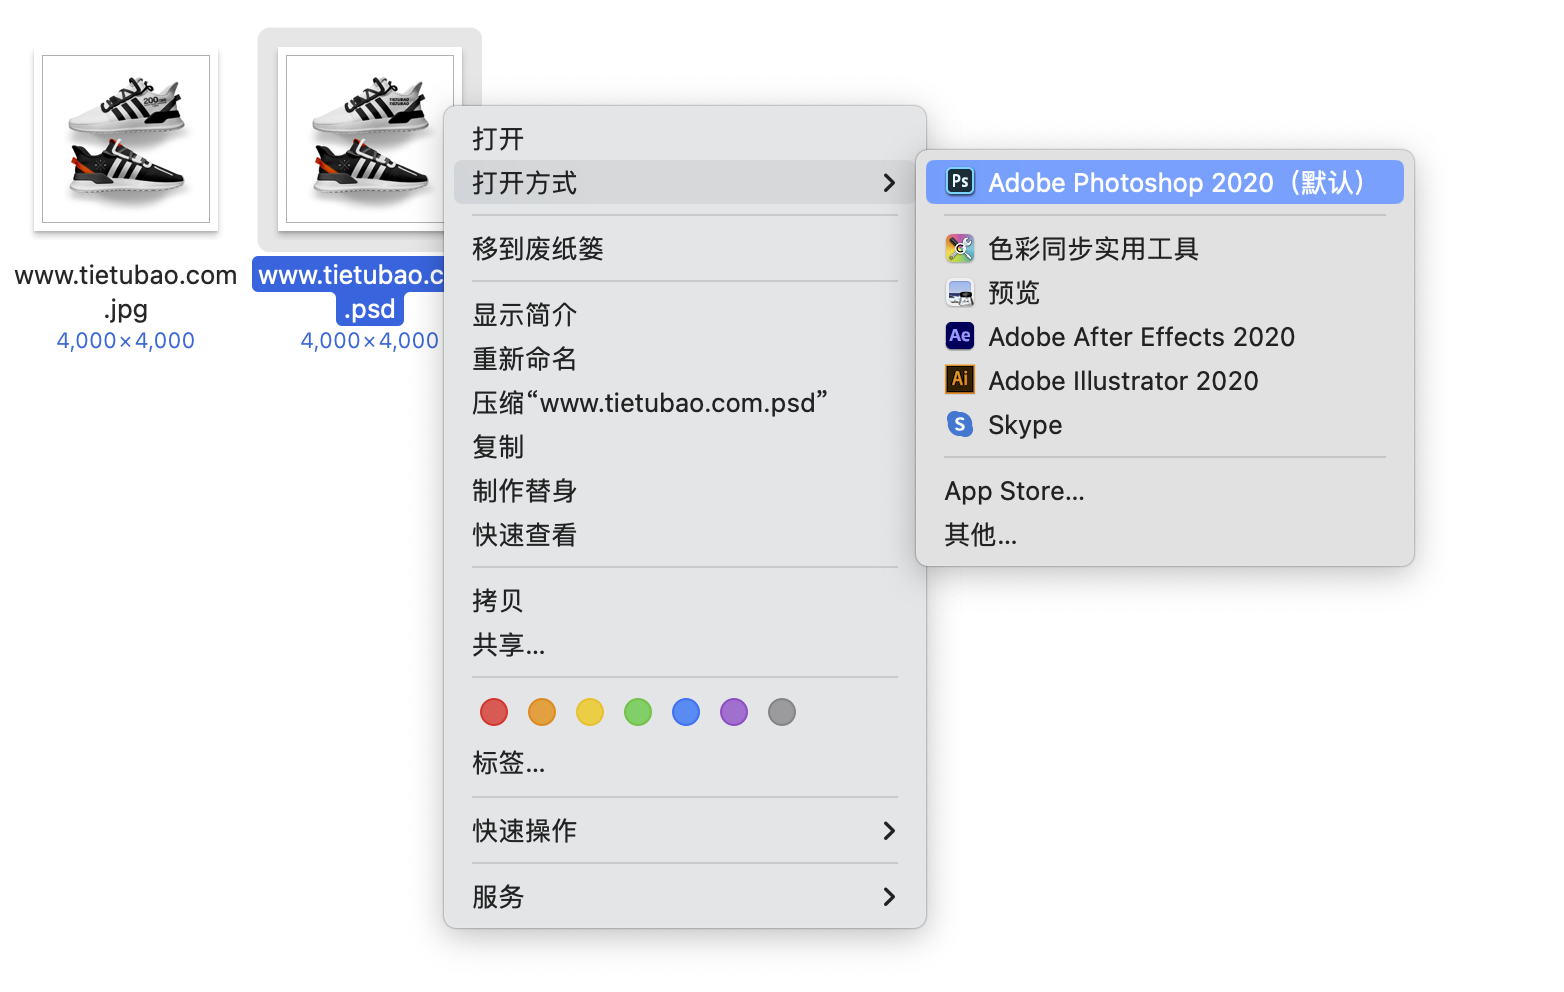Open with 预览 app
The width and height of the screenshot is (1564, 992).
click(1165, 292)
